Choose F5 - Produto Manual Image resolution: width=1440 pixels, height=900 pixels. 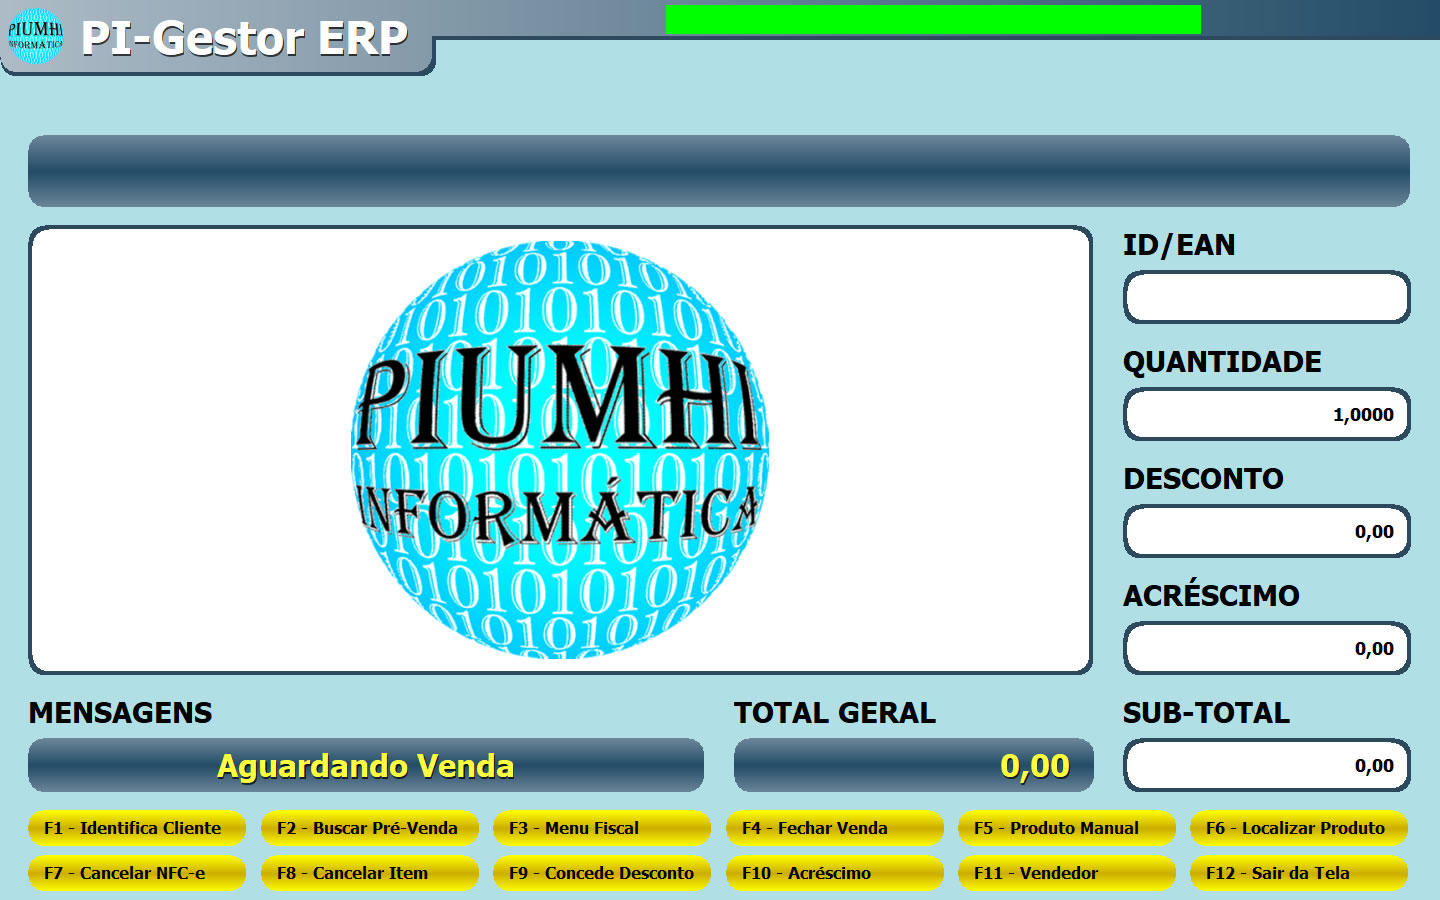point(1067,828)
